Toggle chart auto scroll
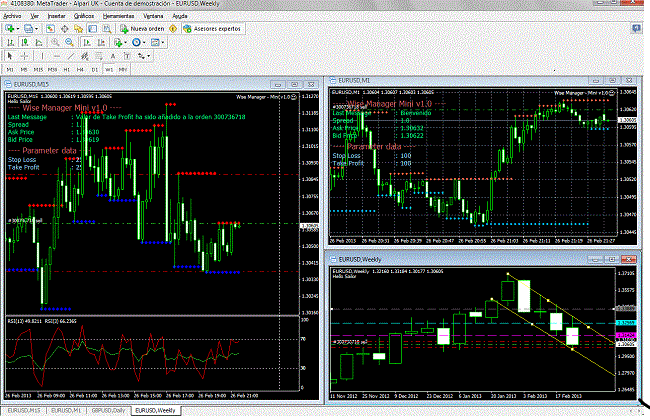The image size is (650, 420). 87,42
